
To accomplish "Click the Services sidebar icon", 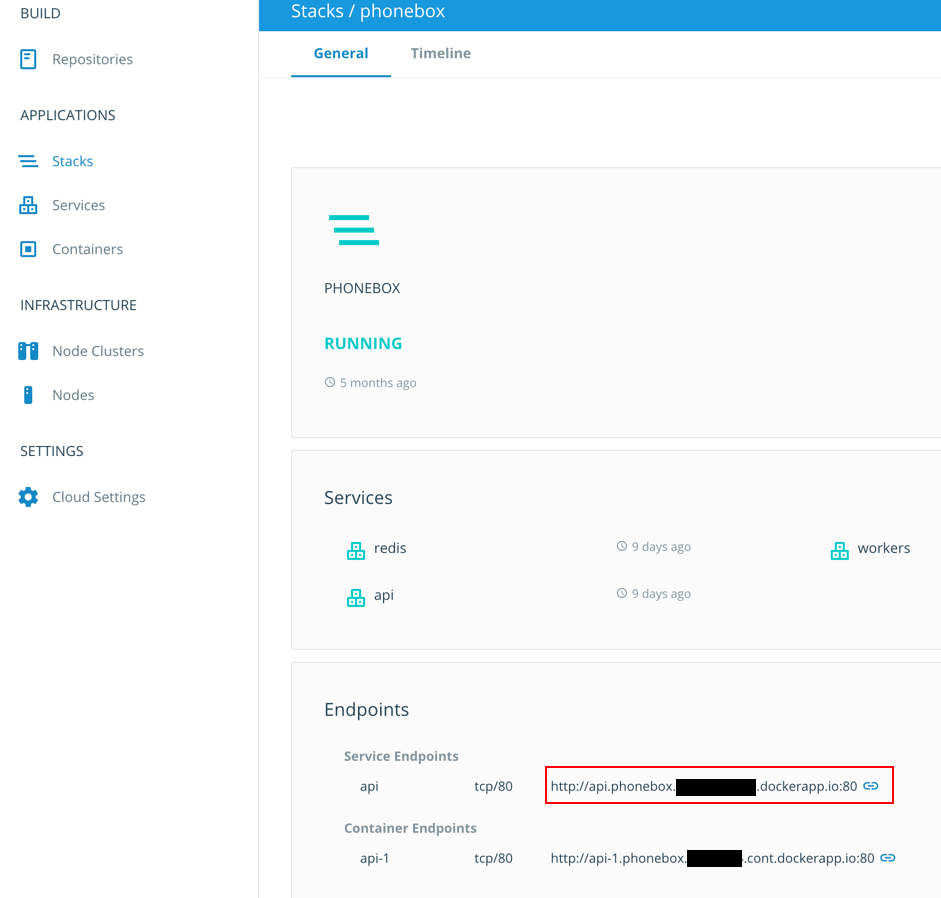I will pos(29,205).
